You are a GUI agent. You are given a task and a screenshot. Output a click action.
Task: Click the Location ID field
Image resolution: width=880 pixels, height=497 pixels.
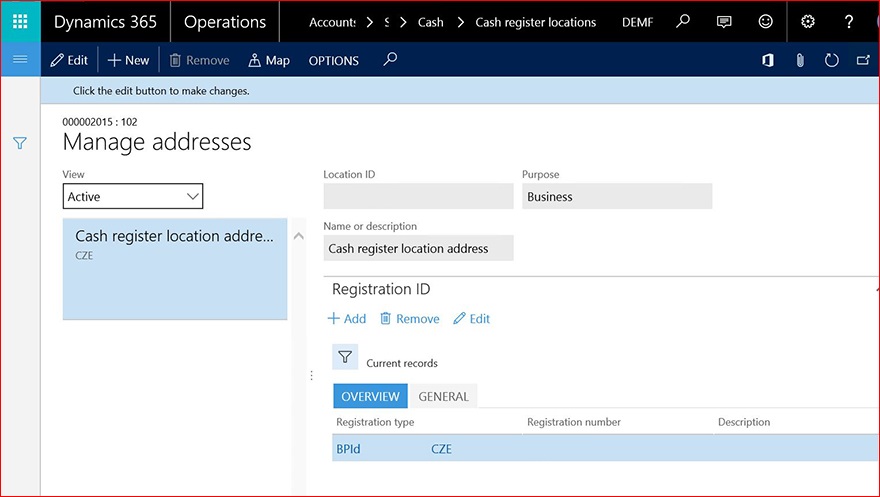point(418,196)
